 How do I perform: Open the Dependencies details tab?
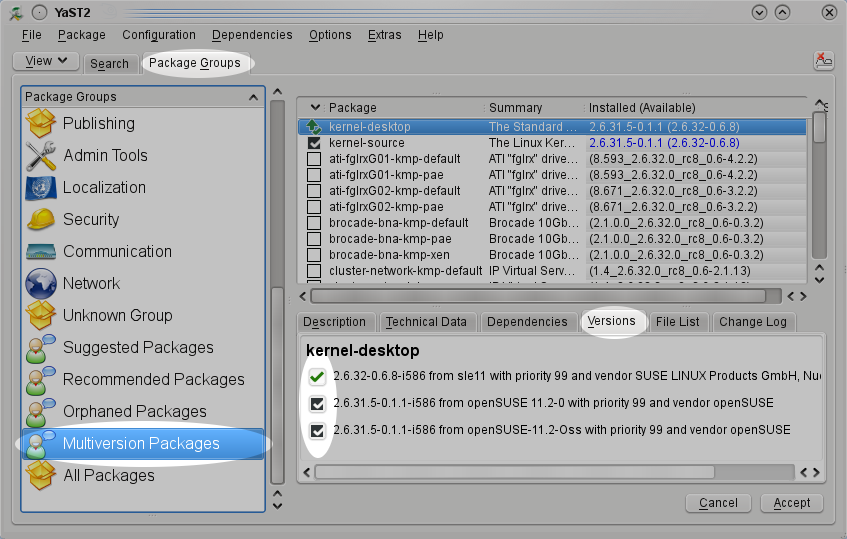tap(527, 322)
